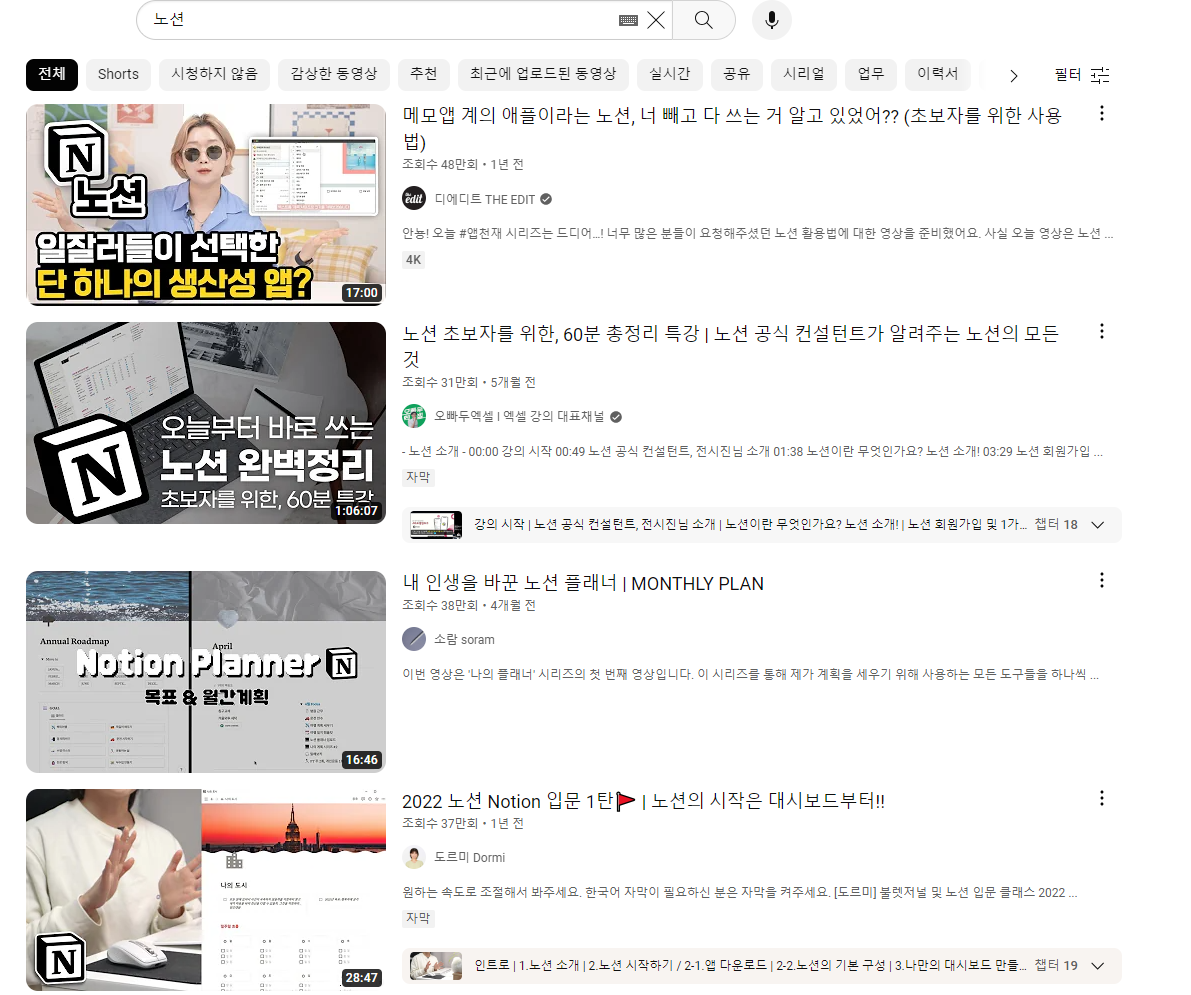Click description starting 안농! 오늘 #앱천재

(757, 233)
